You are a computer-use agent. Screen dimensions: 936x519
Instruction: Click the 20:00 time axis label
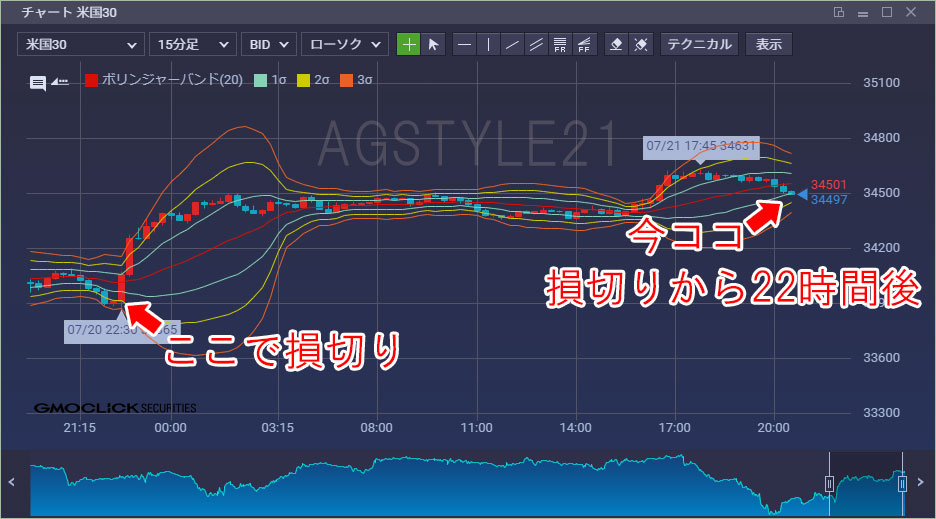(774, 428)
